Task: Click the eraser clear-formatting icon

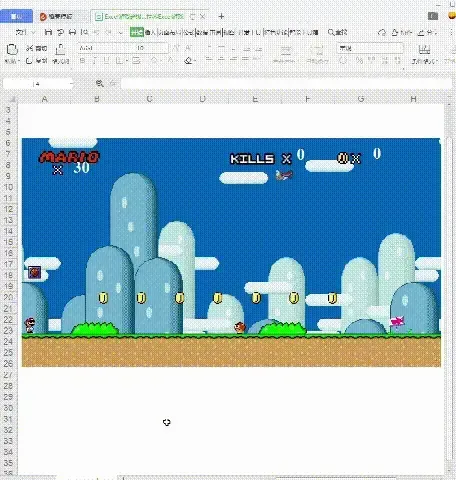Action: pyautogui.click(x=189, y=61)
